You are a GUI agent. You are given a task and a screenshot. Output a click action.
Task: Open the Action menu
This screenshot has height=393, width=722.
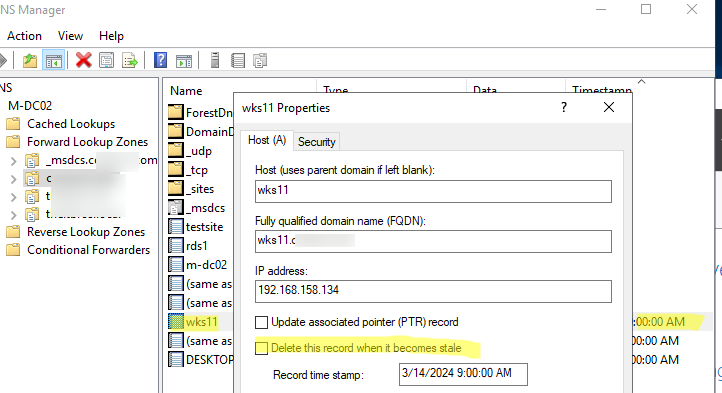point(24,36)
